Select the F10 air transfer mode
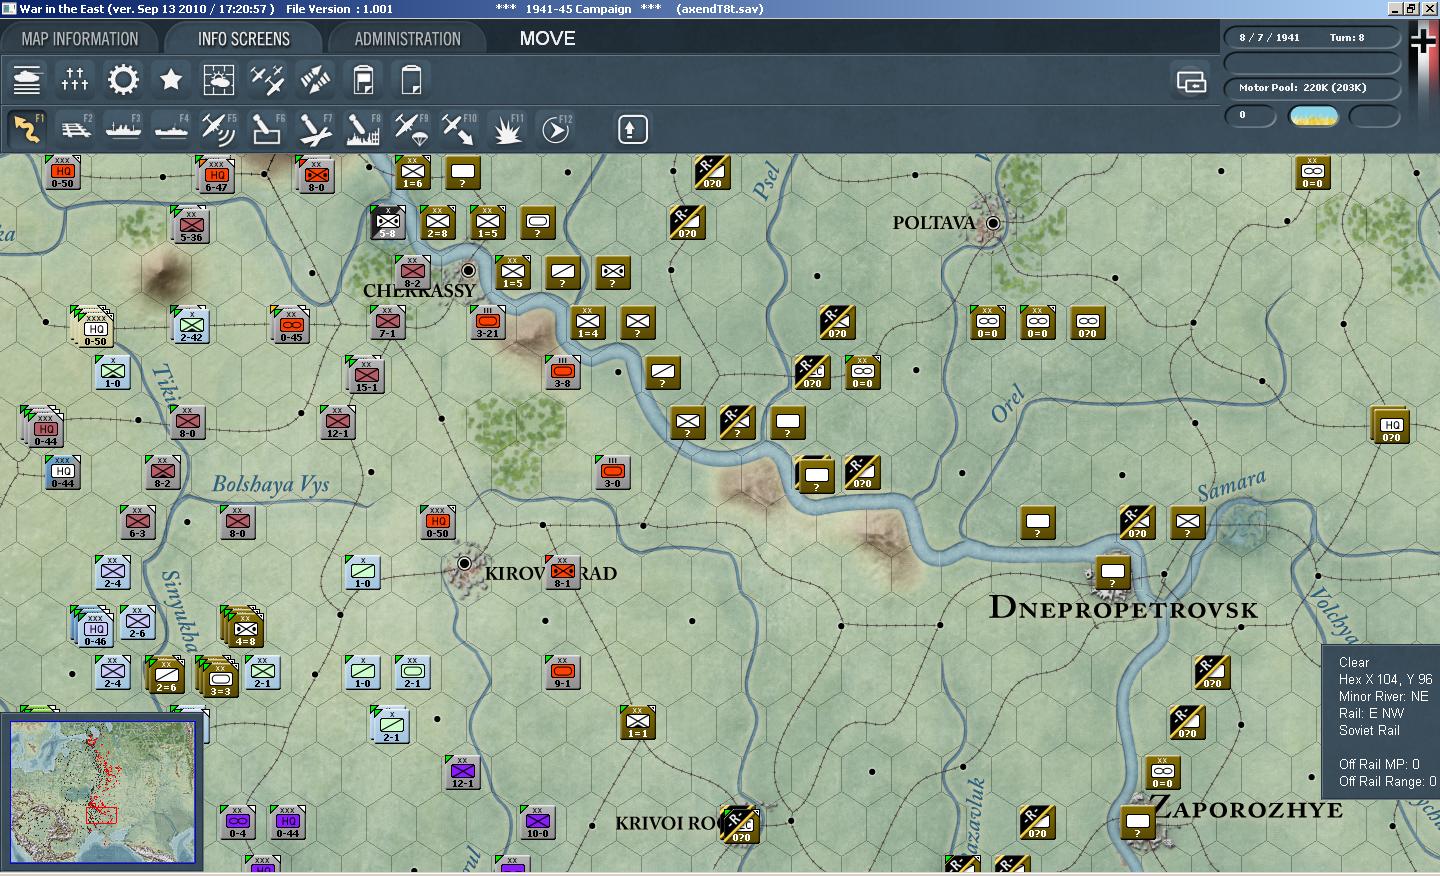Viewport: 1440px width, 876px height. coord(459,129)
